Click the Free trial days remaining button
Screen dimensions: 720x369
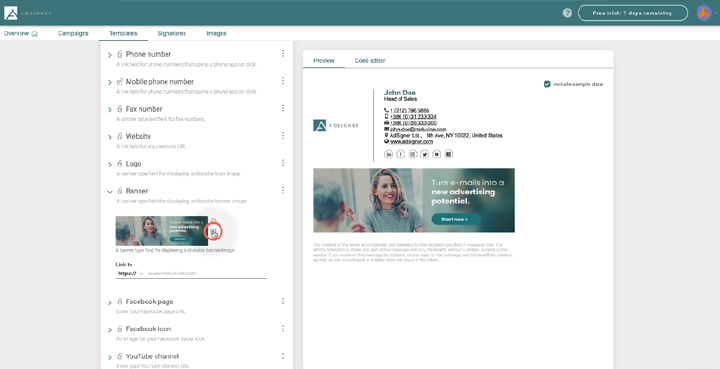[x=632, y=13]
